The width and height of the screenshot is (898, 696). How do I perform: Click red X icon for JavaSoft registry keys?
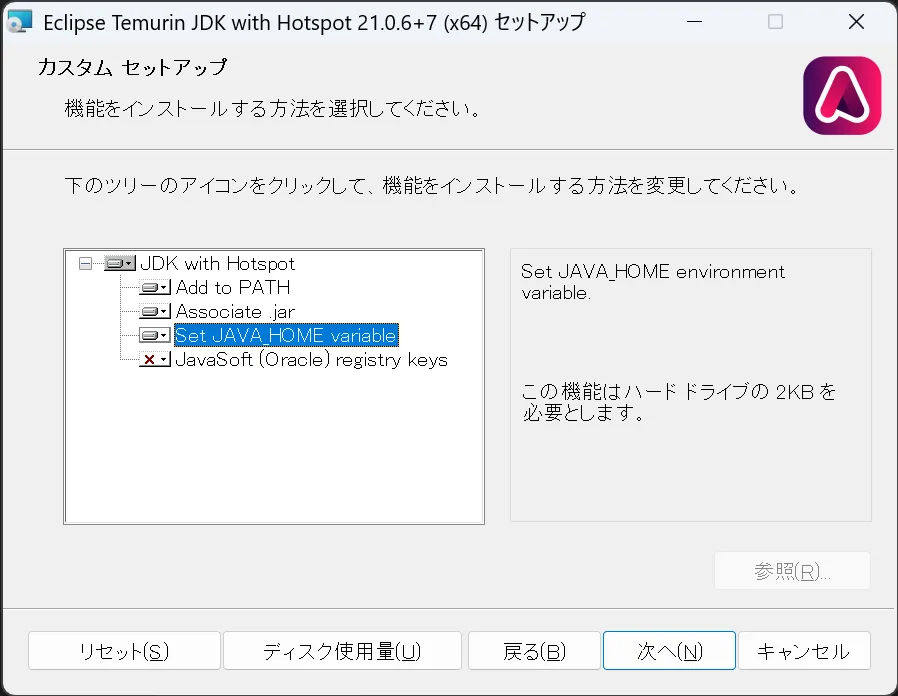coord(155,360)
